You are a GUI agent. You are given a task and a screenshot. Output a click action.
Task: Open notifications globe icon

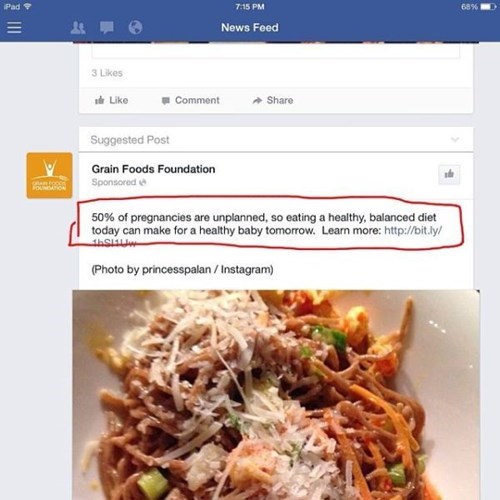[x=135, y=28]
